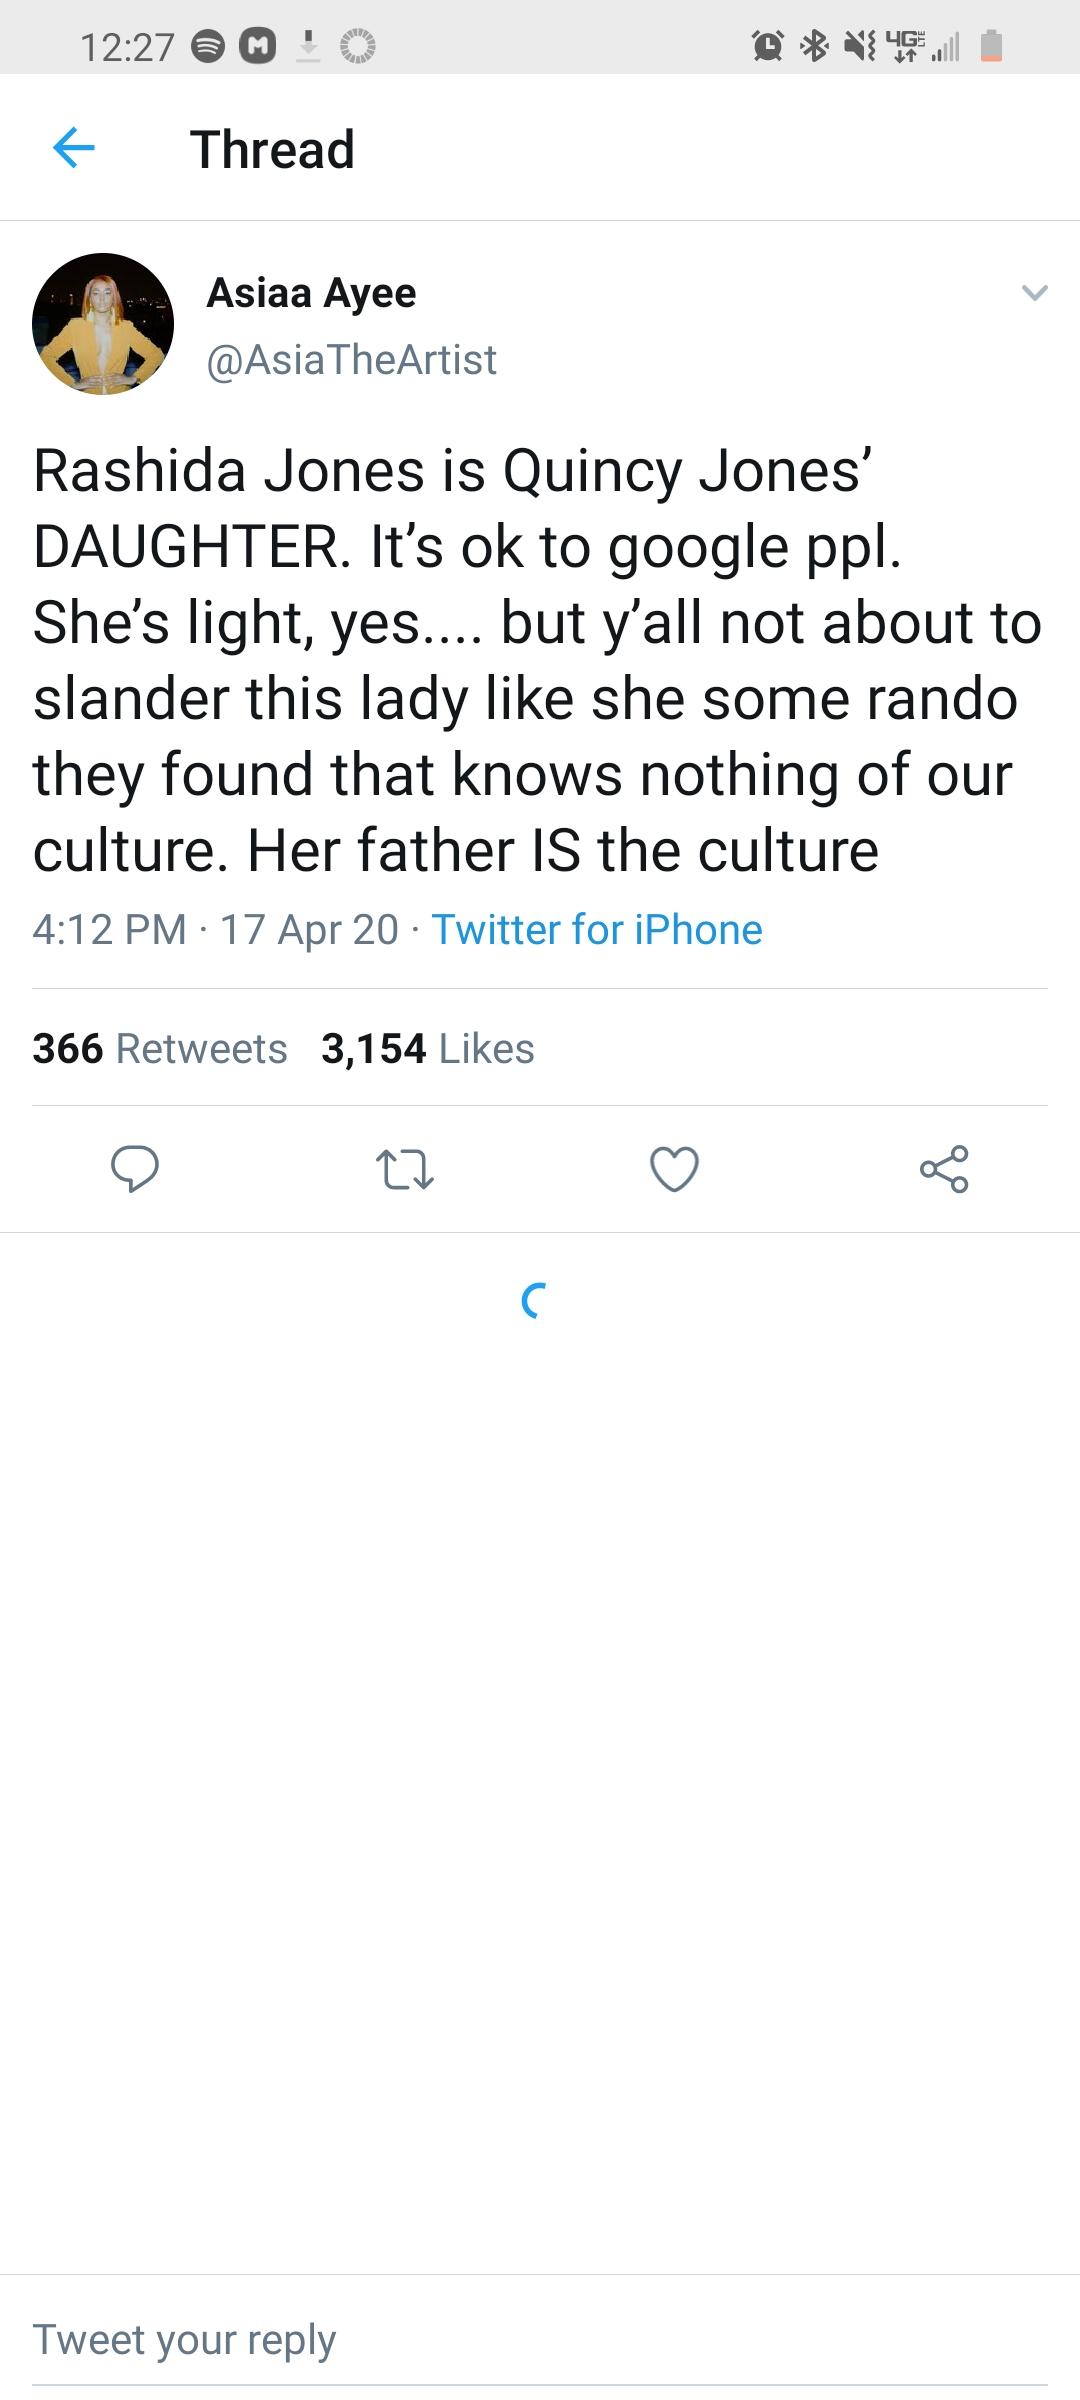View the 366 Retweets list
Viewport: 1080px width, 2400px height.
pyautogui.click(x=160, y=1048)
